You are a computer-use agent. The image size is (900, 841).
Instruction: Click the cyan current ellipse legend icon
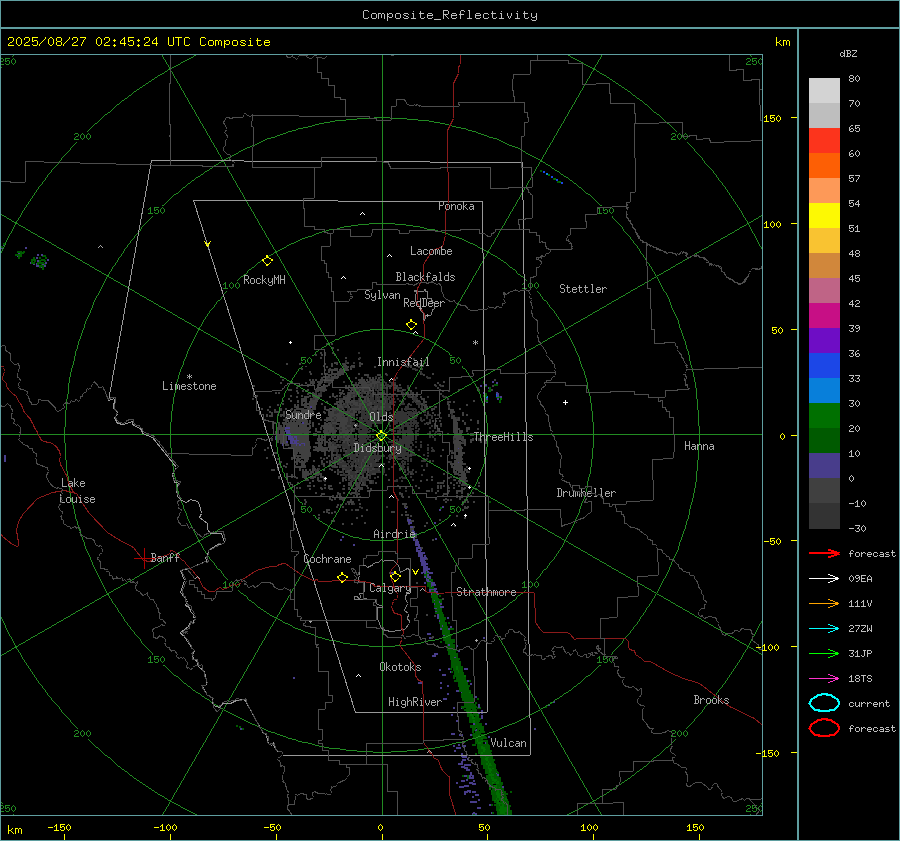click(x=824, y=703)
